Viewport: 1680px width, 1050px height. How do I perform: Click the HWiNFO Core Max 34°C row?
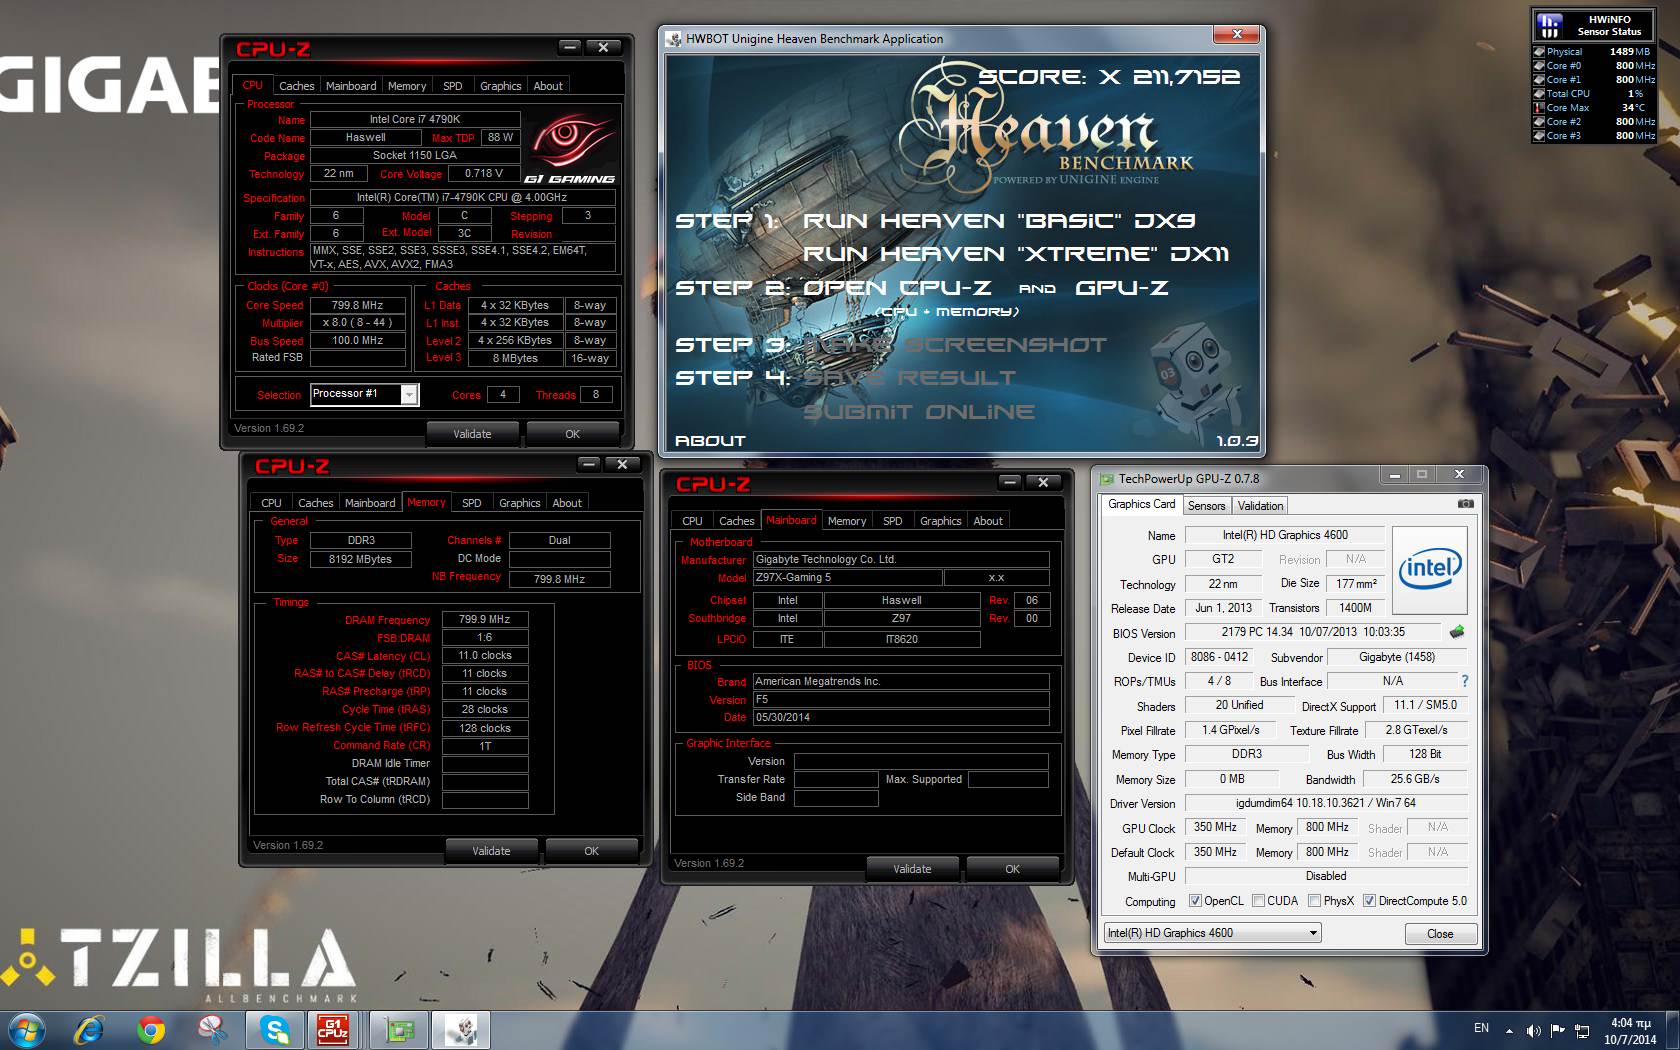click(x=1594, y=108)
